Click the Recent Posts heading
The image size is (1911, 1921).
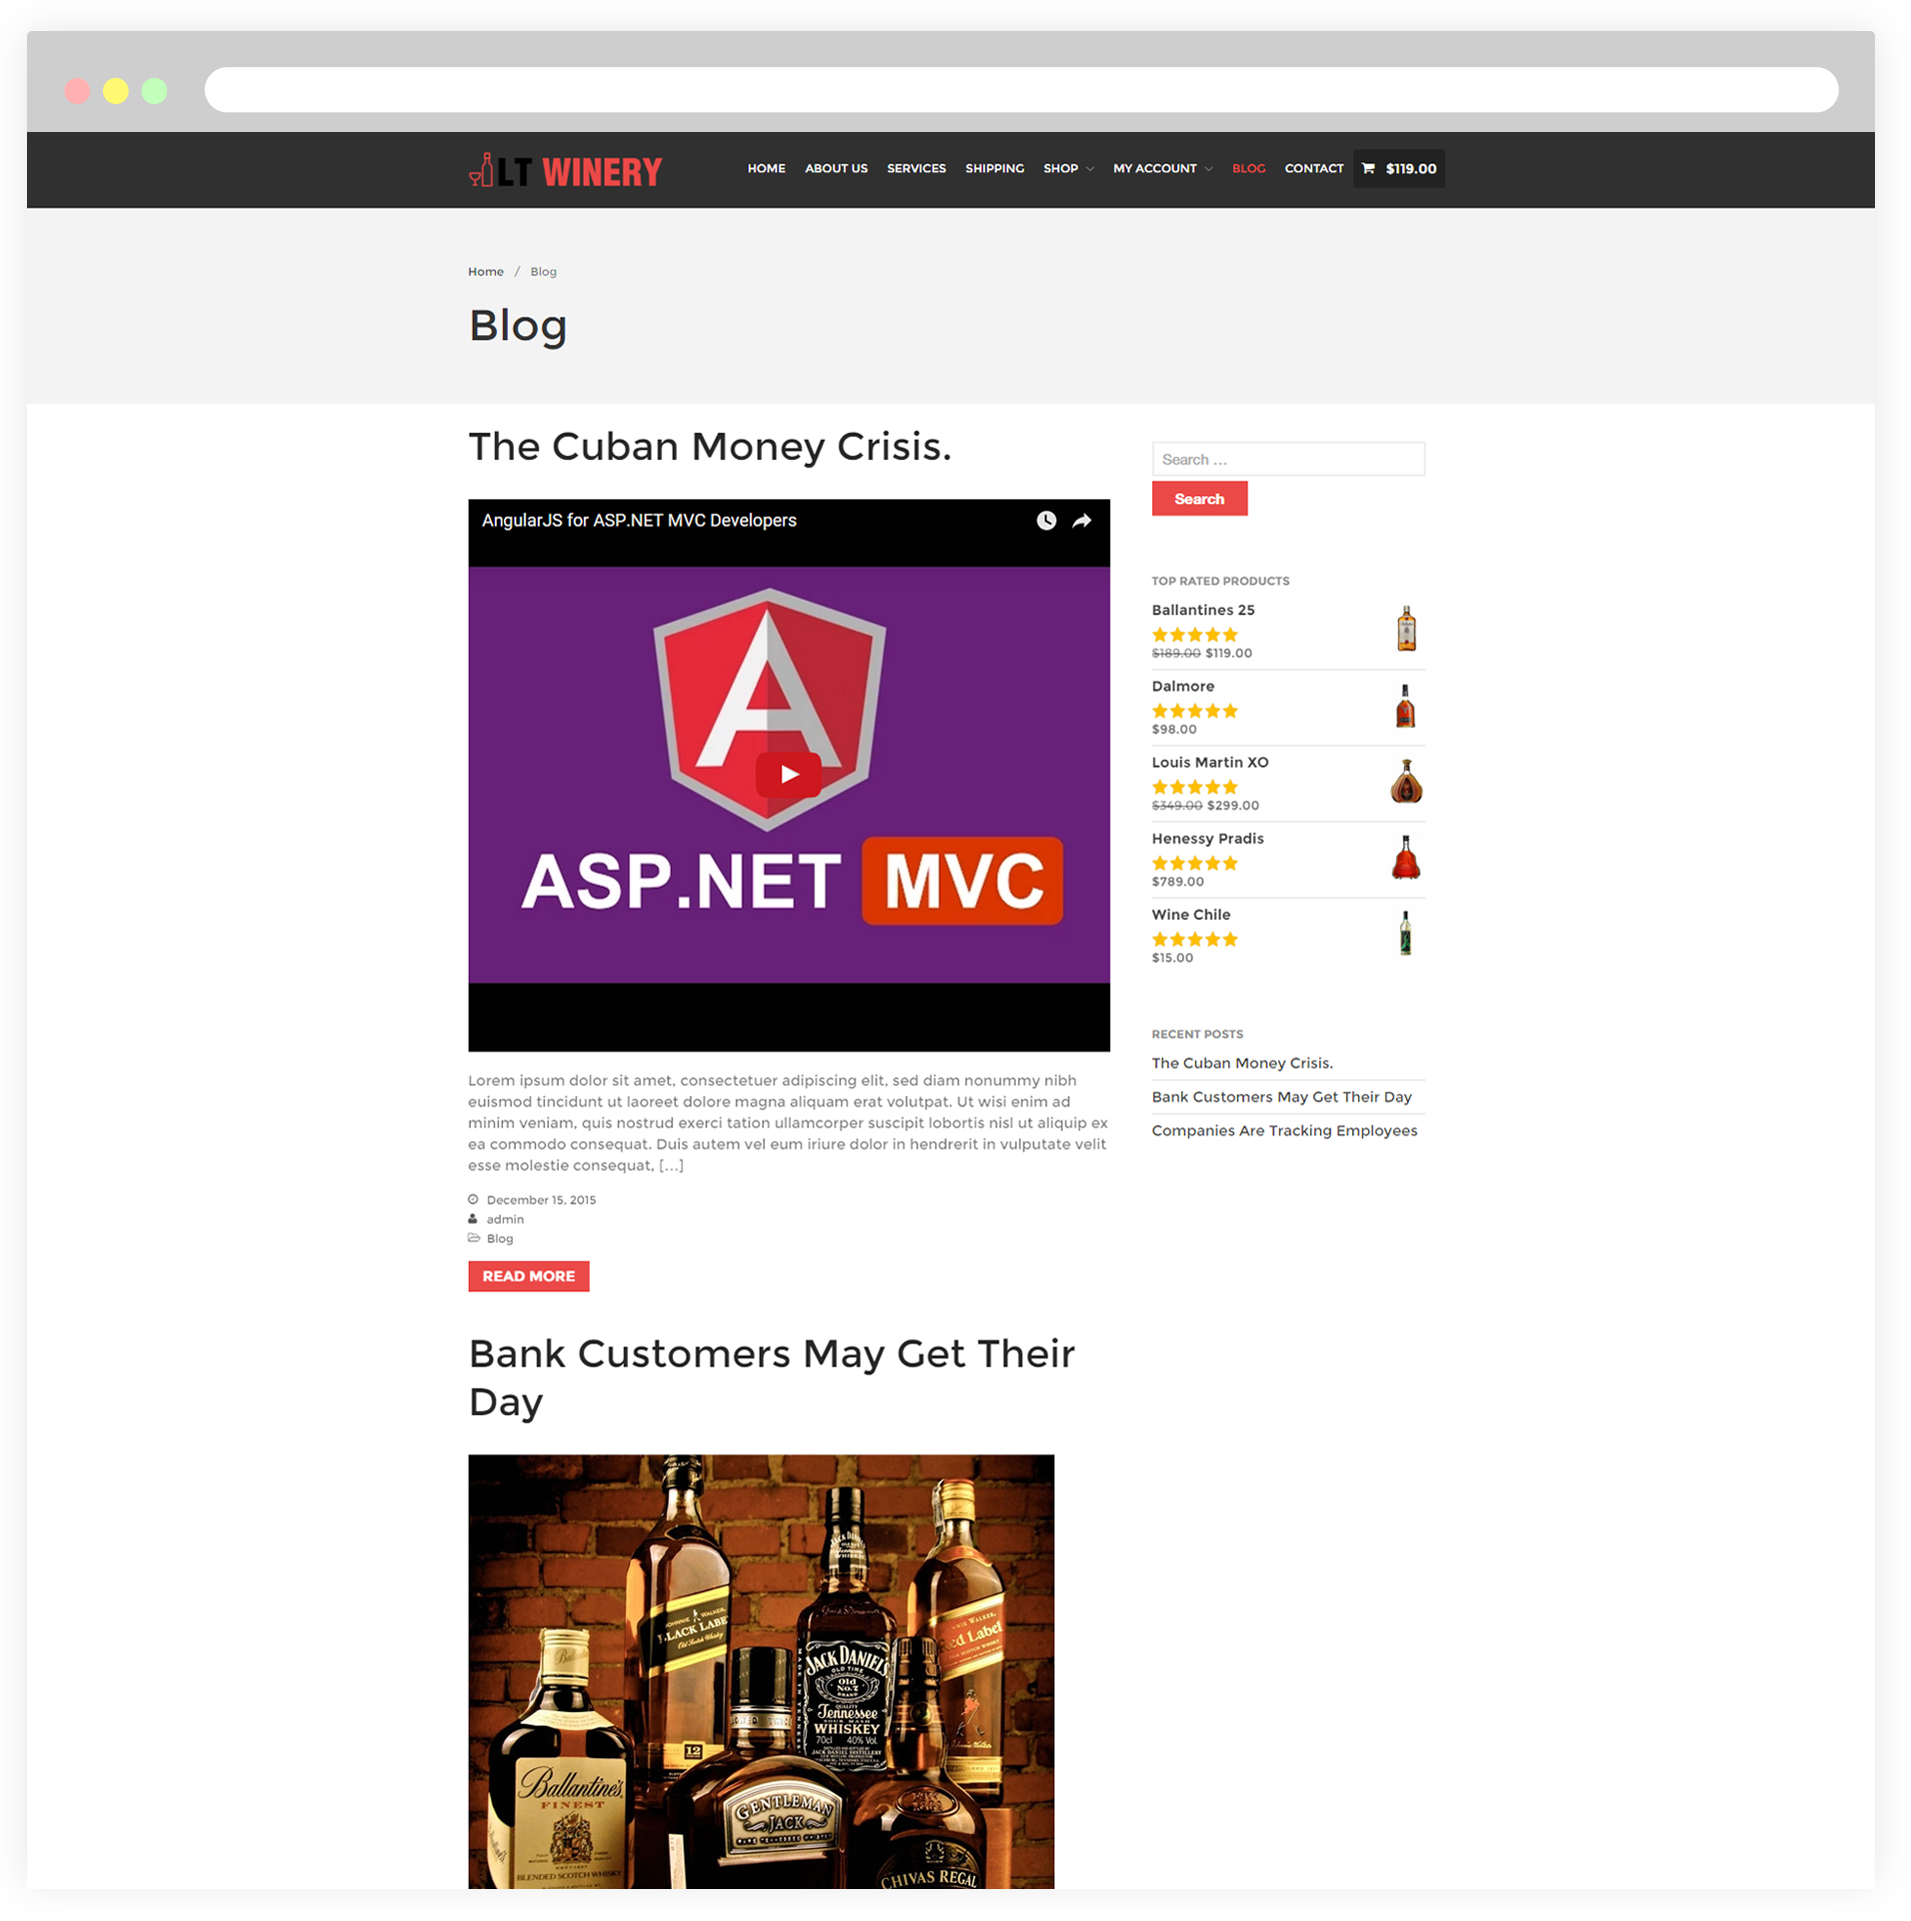tap(1197, 1034)
